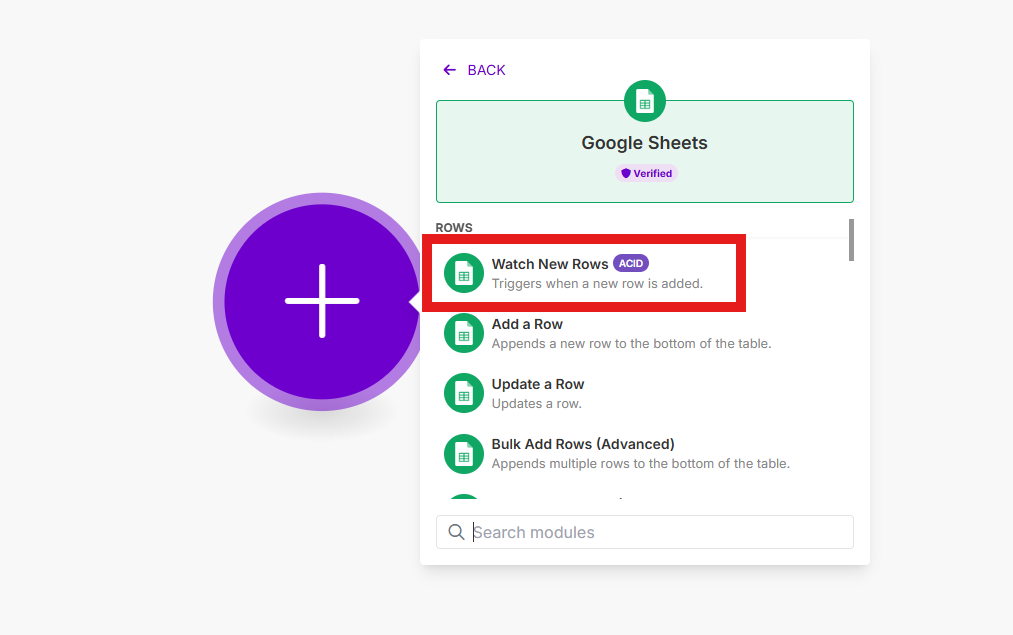This screenshot has height=635, width=1013.
Task: Click the Watch New Rows sheet icon
Action: pyautogui.click(x=464, y=273)
